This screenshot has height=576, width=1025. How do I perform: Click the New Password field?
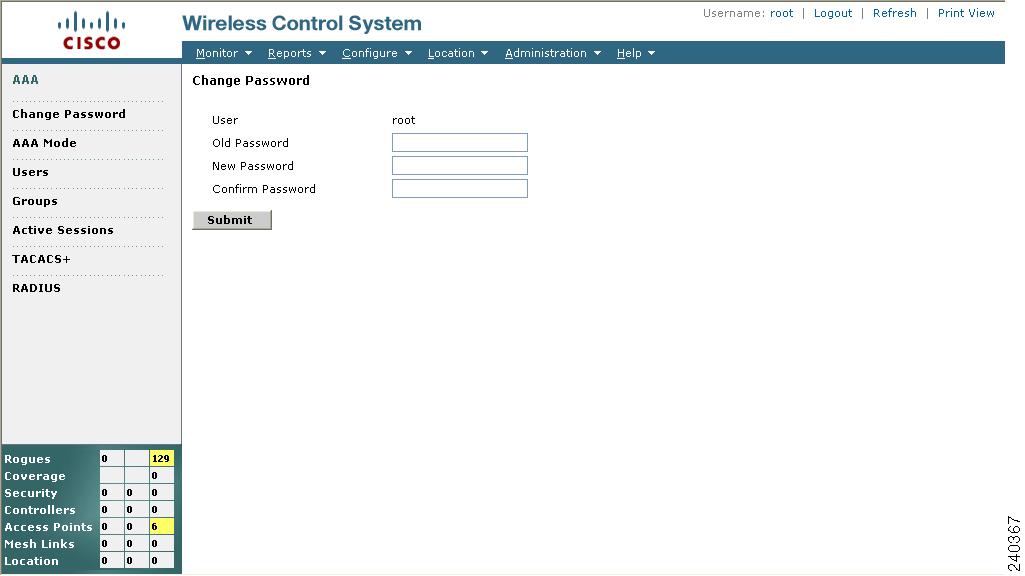[460, 165]
